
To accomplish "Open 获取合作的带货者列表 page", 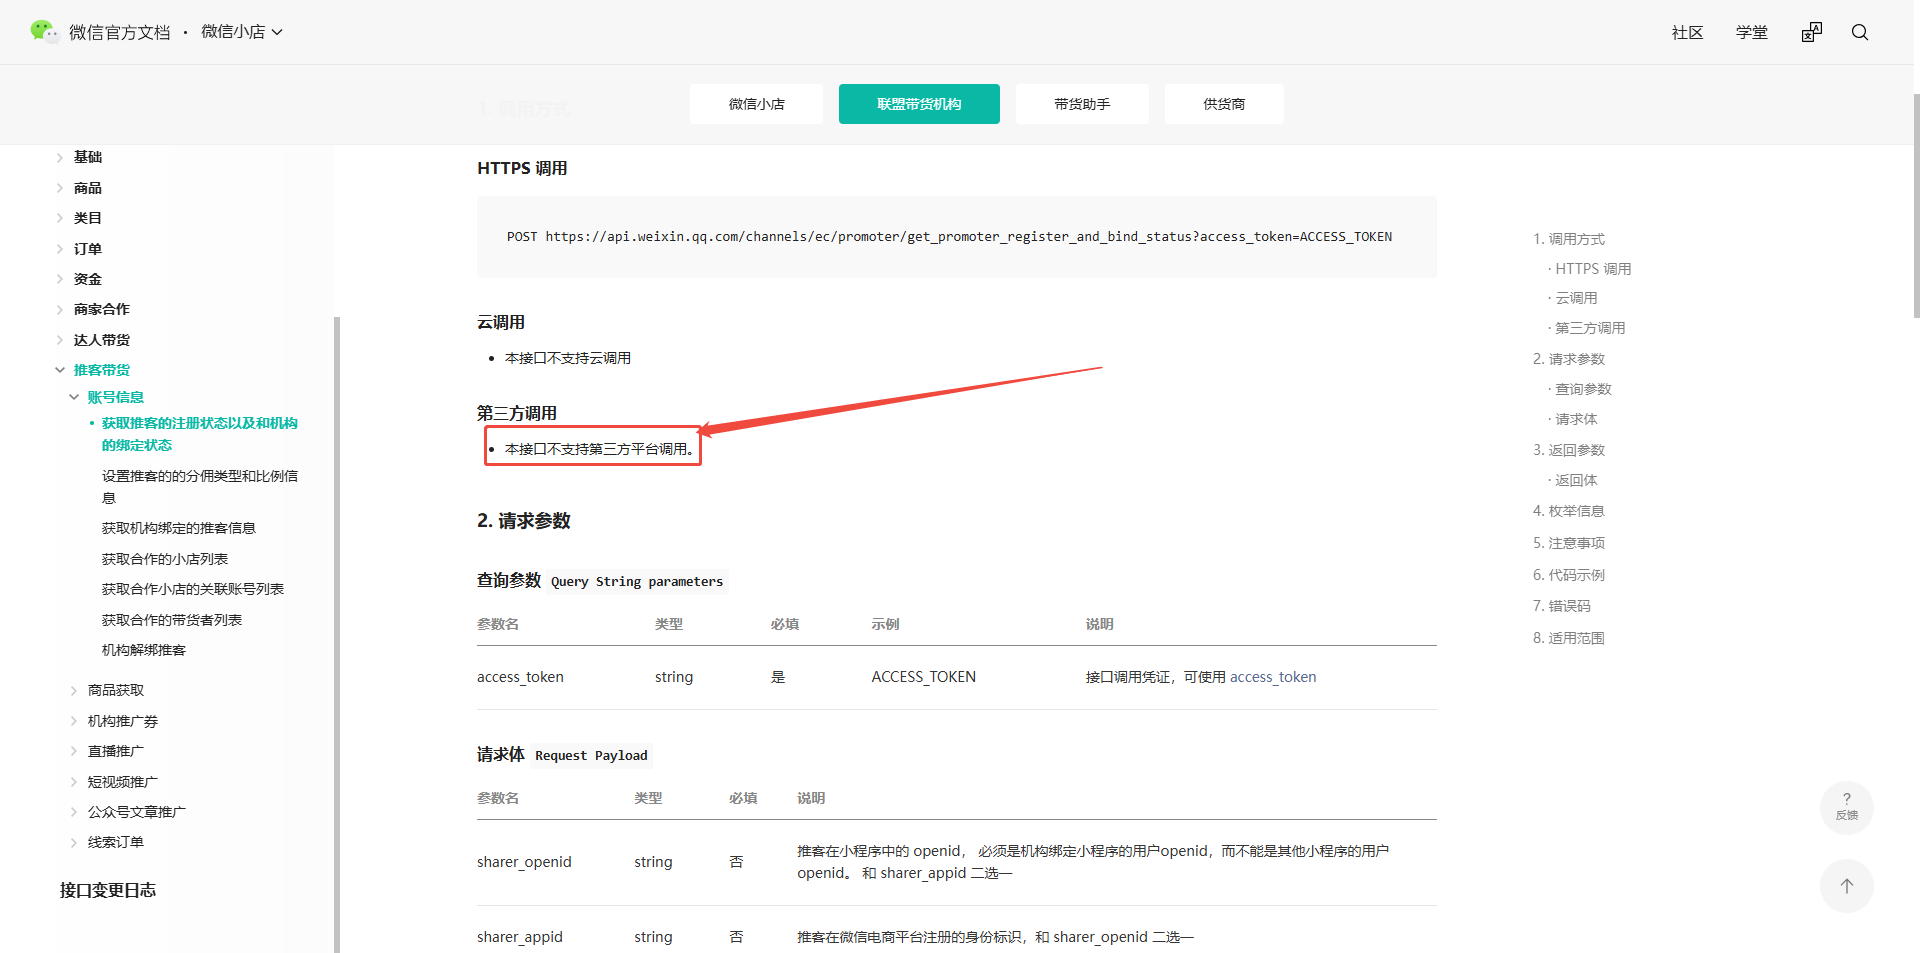I will pos(172,620).
